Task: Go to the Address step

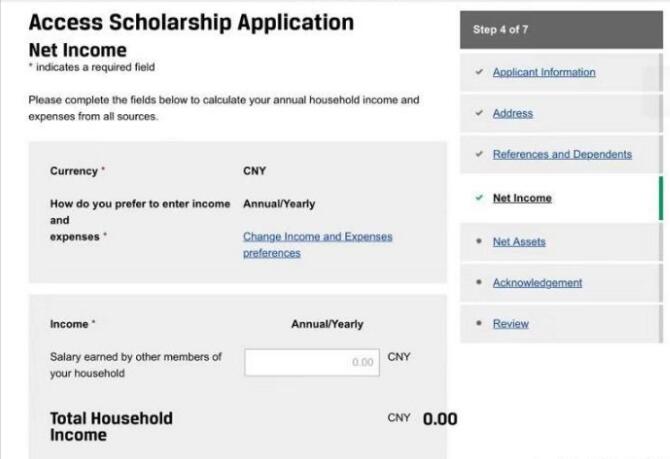Action: (x=512, y=113)
